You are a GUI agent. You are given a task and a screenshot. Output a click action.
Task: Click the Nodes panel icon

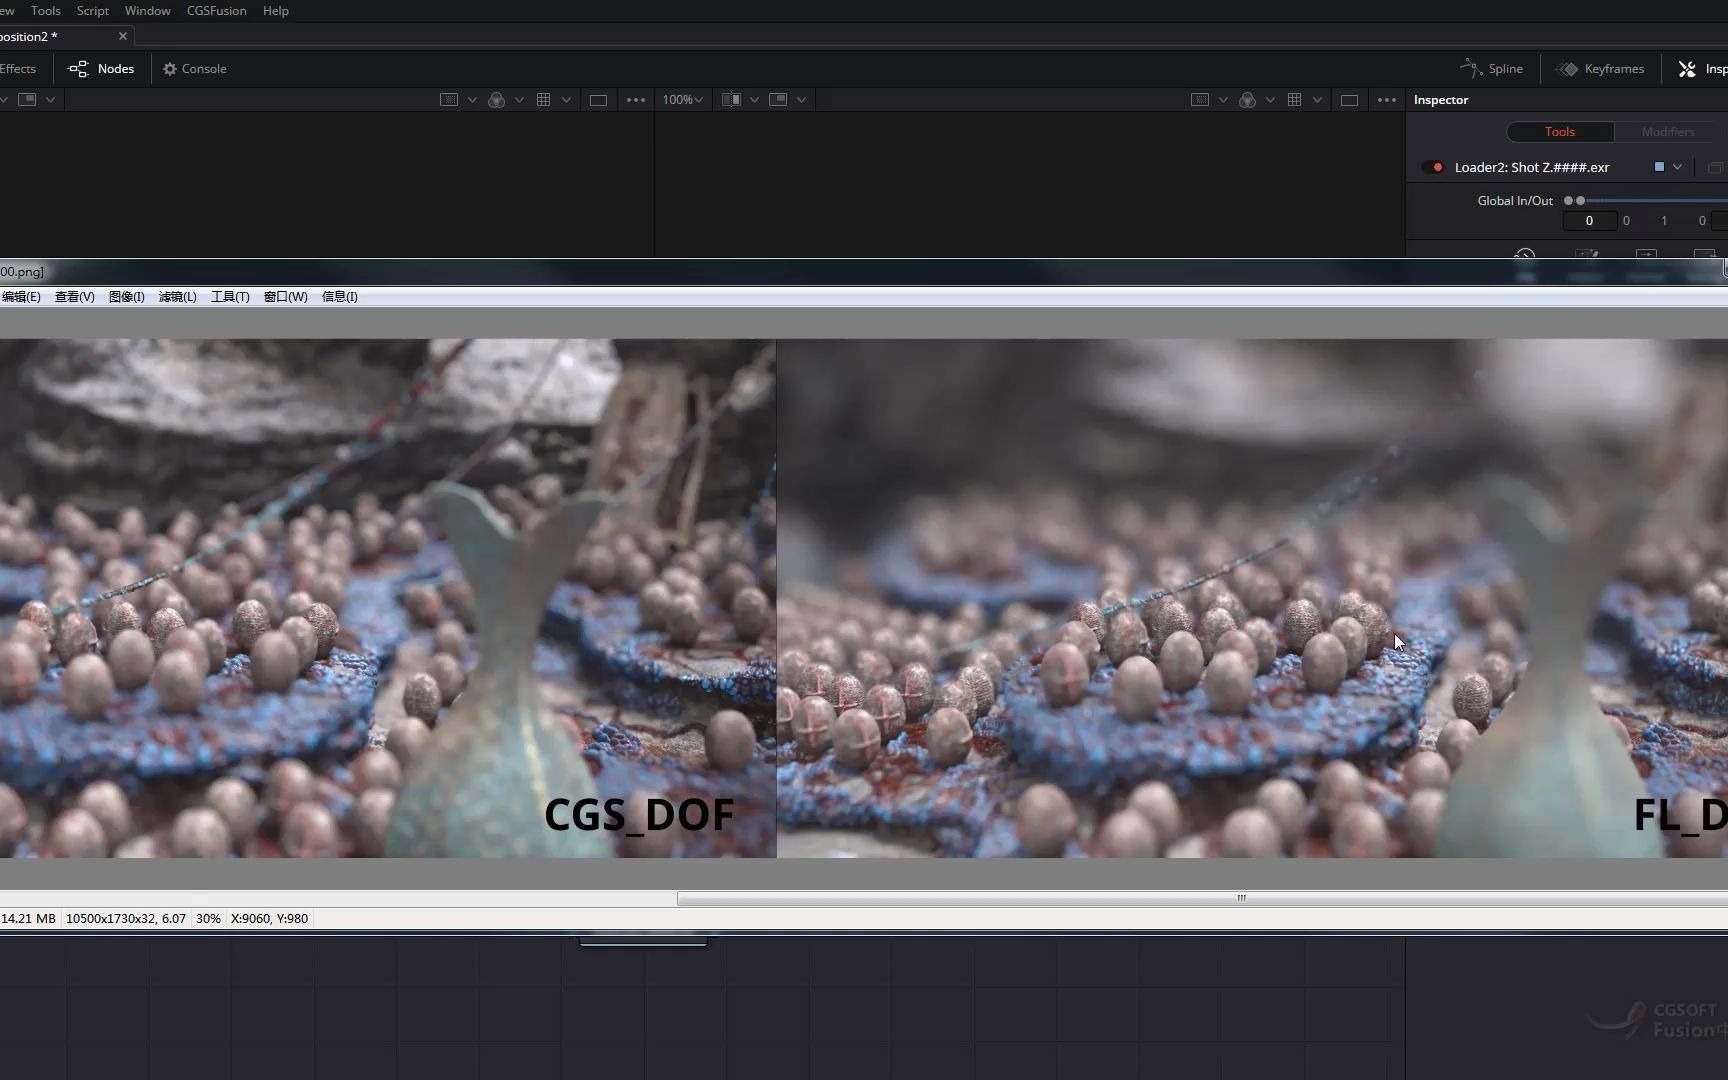click(x=77, y=68)
